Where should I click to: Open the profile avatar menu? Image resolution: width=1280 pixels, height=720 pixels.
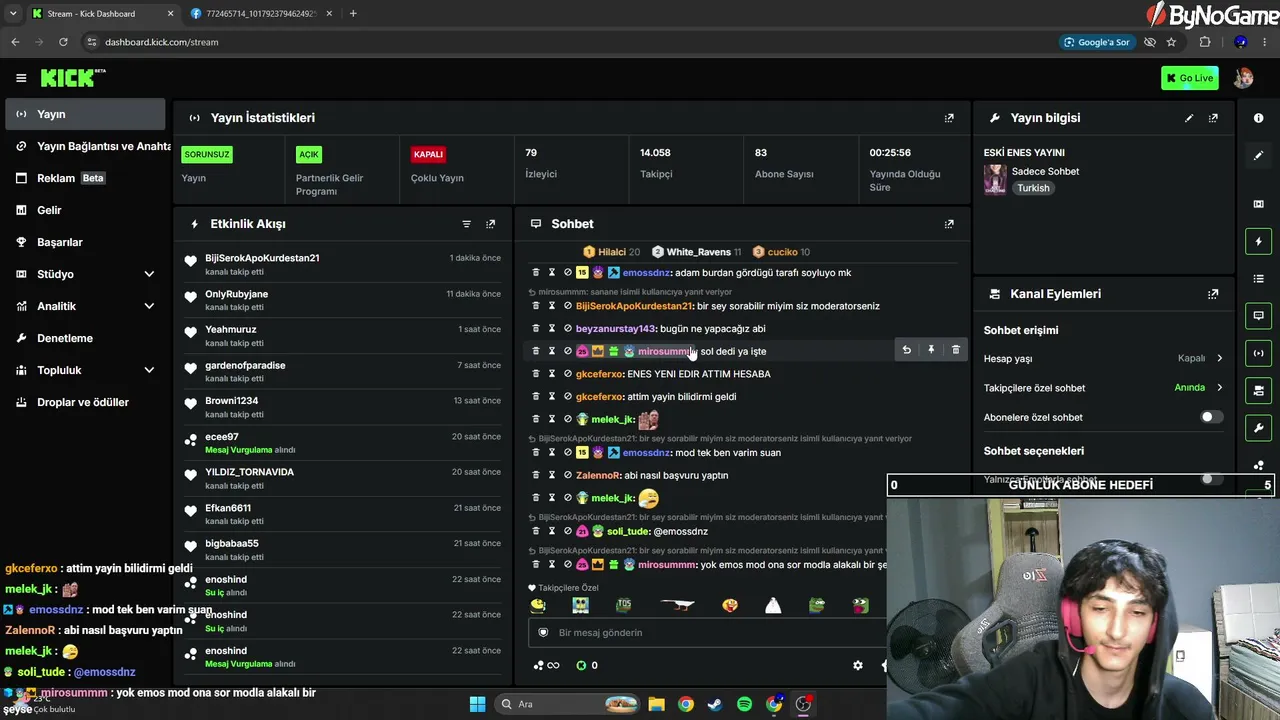click(1243, 78)
